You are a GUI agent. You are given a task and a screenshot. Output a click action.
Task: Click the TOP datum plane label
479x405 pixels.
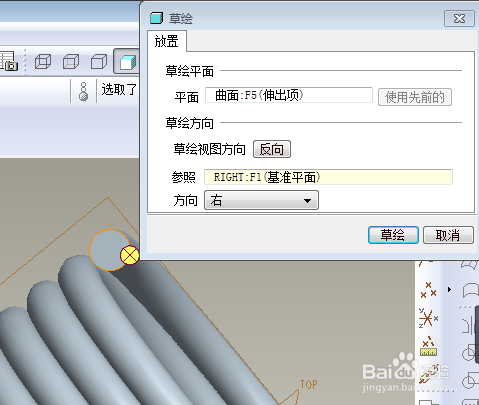coord(309,384)
